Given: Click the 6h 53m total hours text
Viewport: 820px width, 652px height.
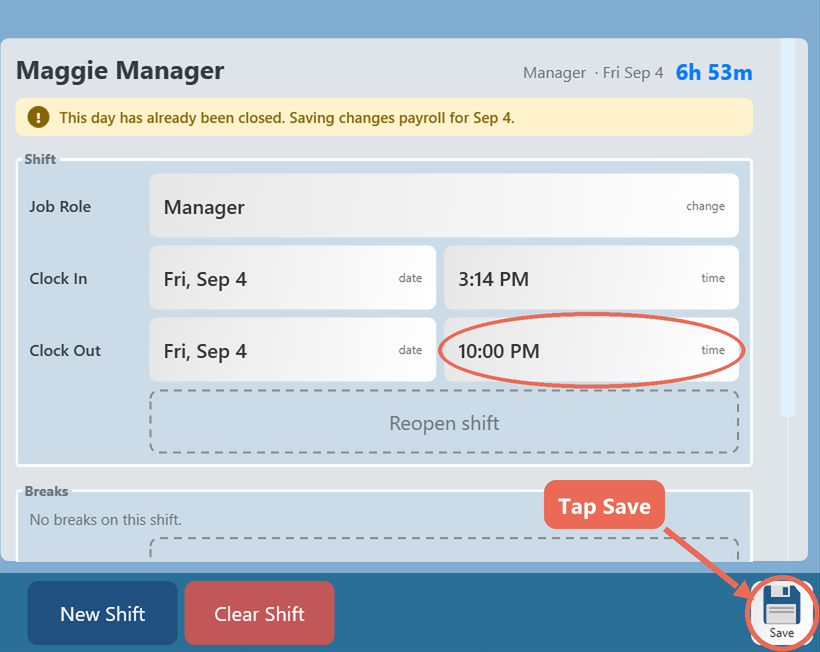Looking at the screenshot, I should click(714, 72).
